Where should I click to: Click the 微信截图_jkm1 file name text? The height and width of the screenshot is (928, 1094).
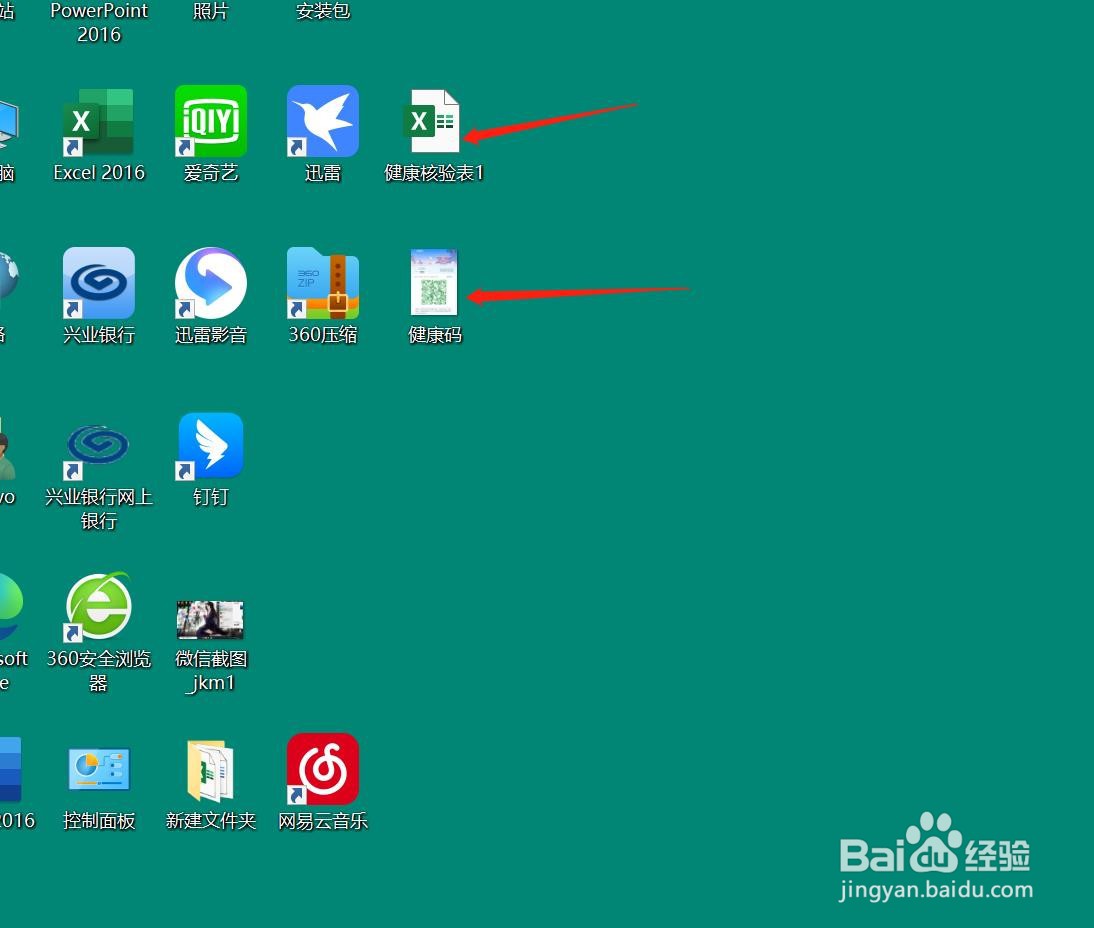pos(211,670)
